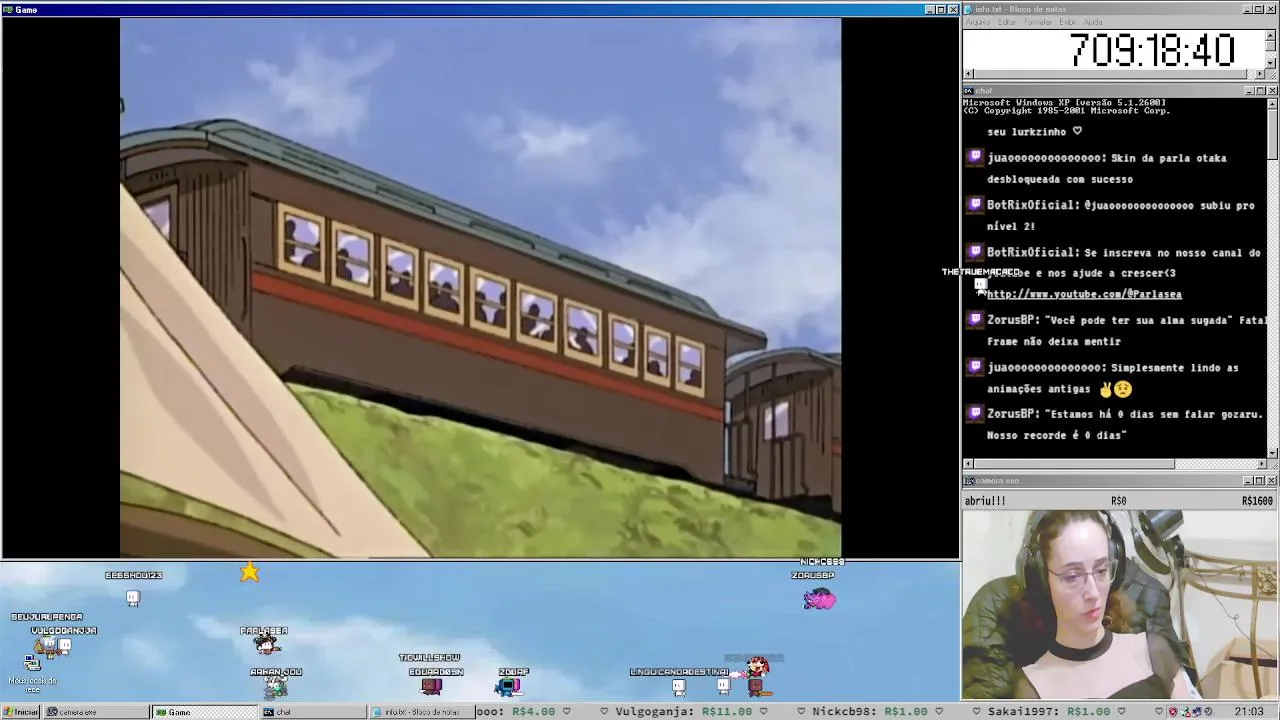Minimize the chat window
The height and width of the screenshot is (720, 1280).
[x=1250, y=91]
